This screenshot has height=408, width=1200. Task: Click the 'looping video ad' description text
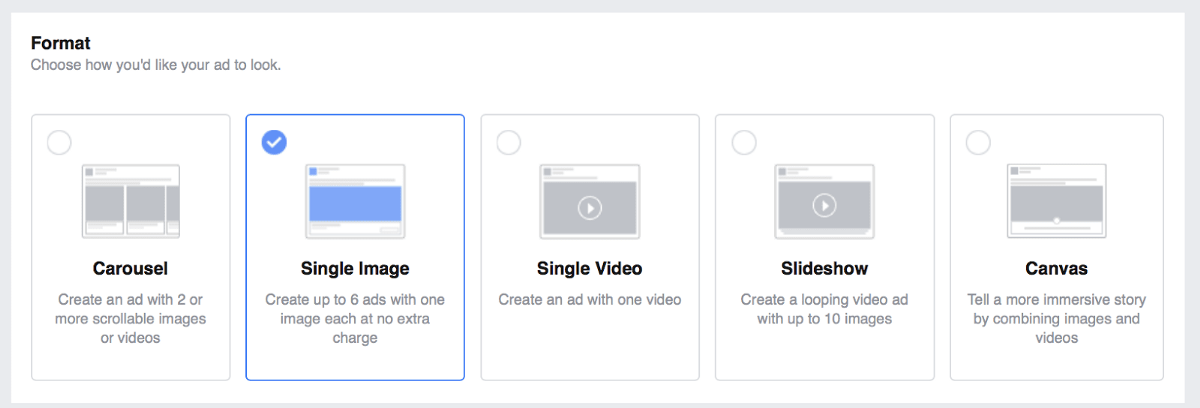click(x=824, y=310)
